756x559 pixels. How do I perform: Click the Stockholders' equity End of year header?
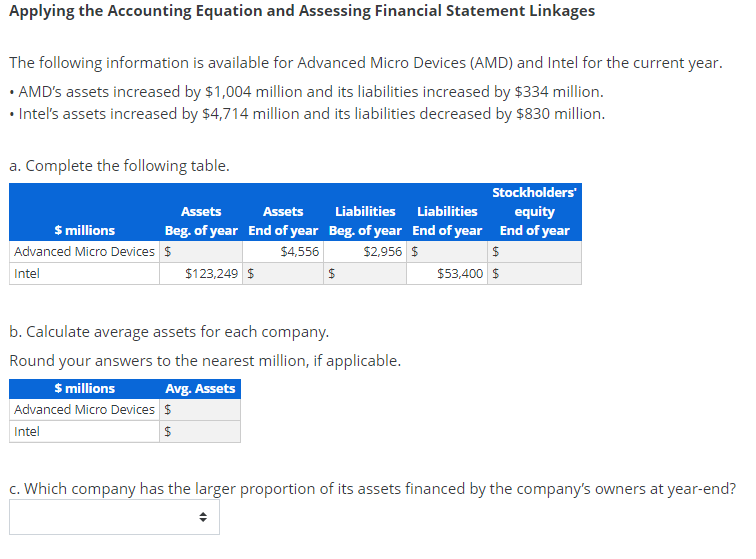534,211
